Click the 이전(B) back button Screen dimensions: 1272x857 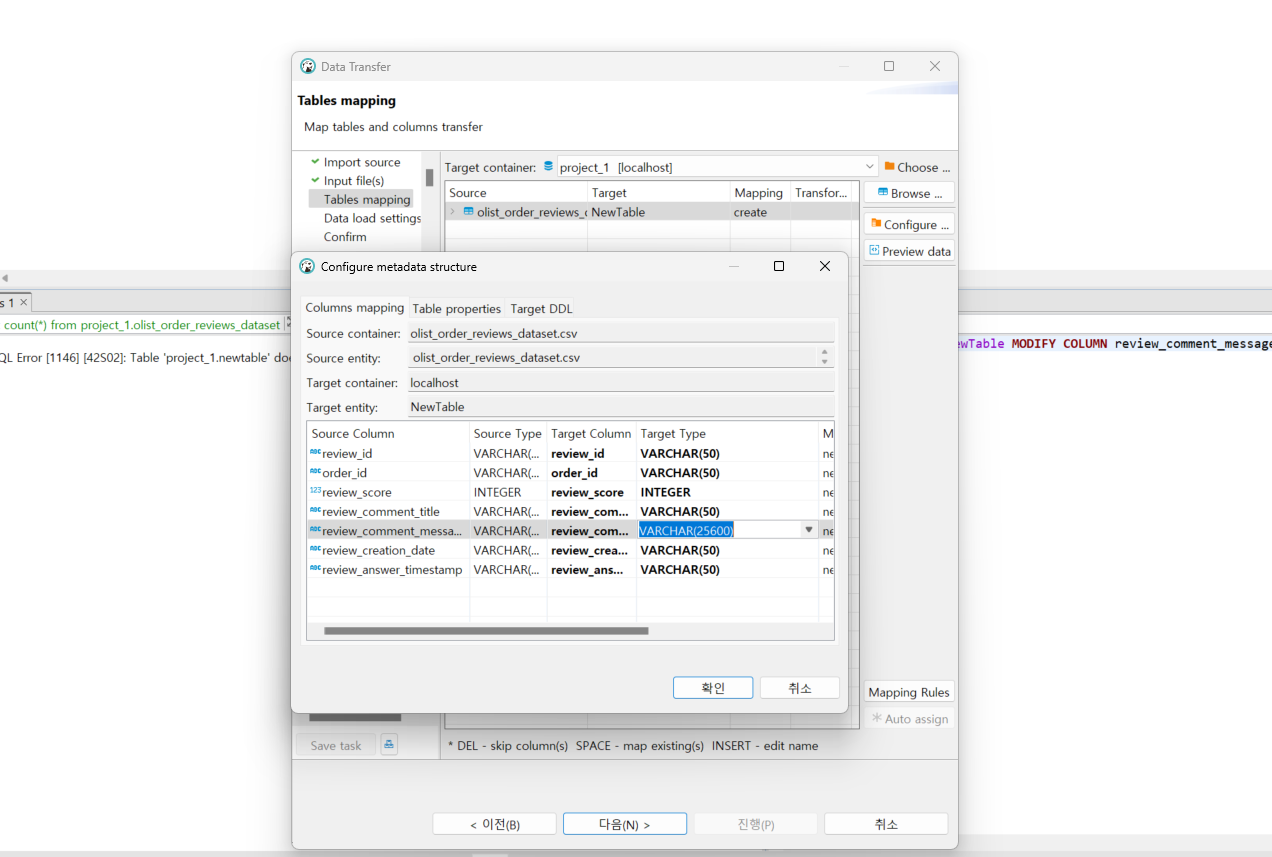(x=494, y=824)
